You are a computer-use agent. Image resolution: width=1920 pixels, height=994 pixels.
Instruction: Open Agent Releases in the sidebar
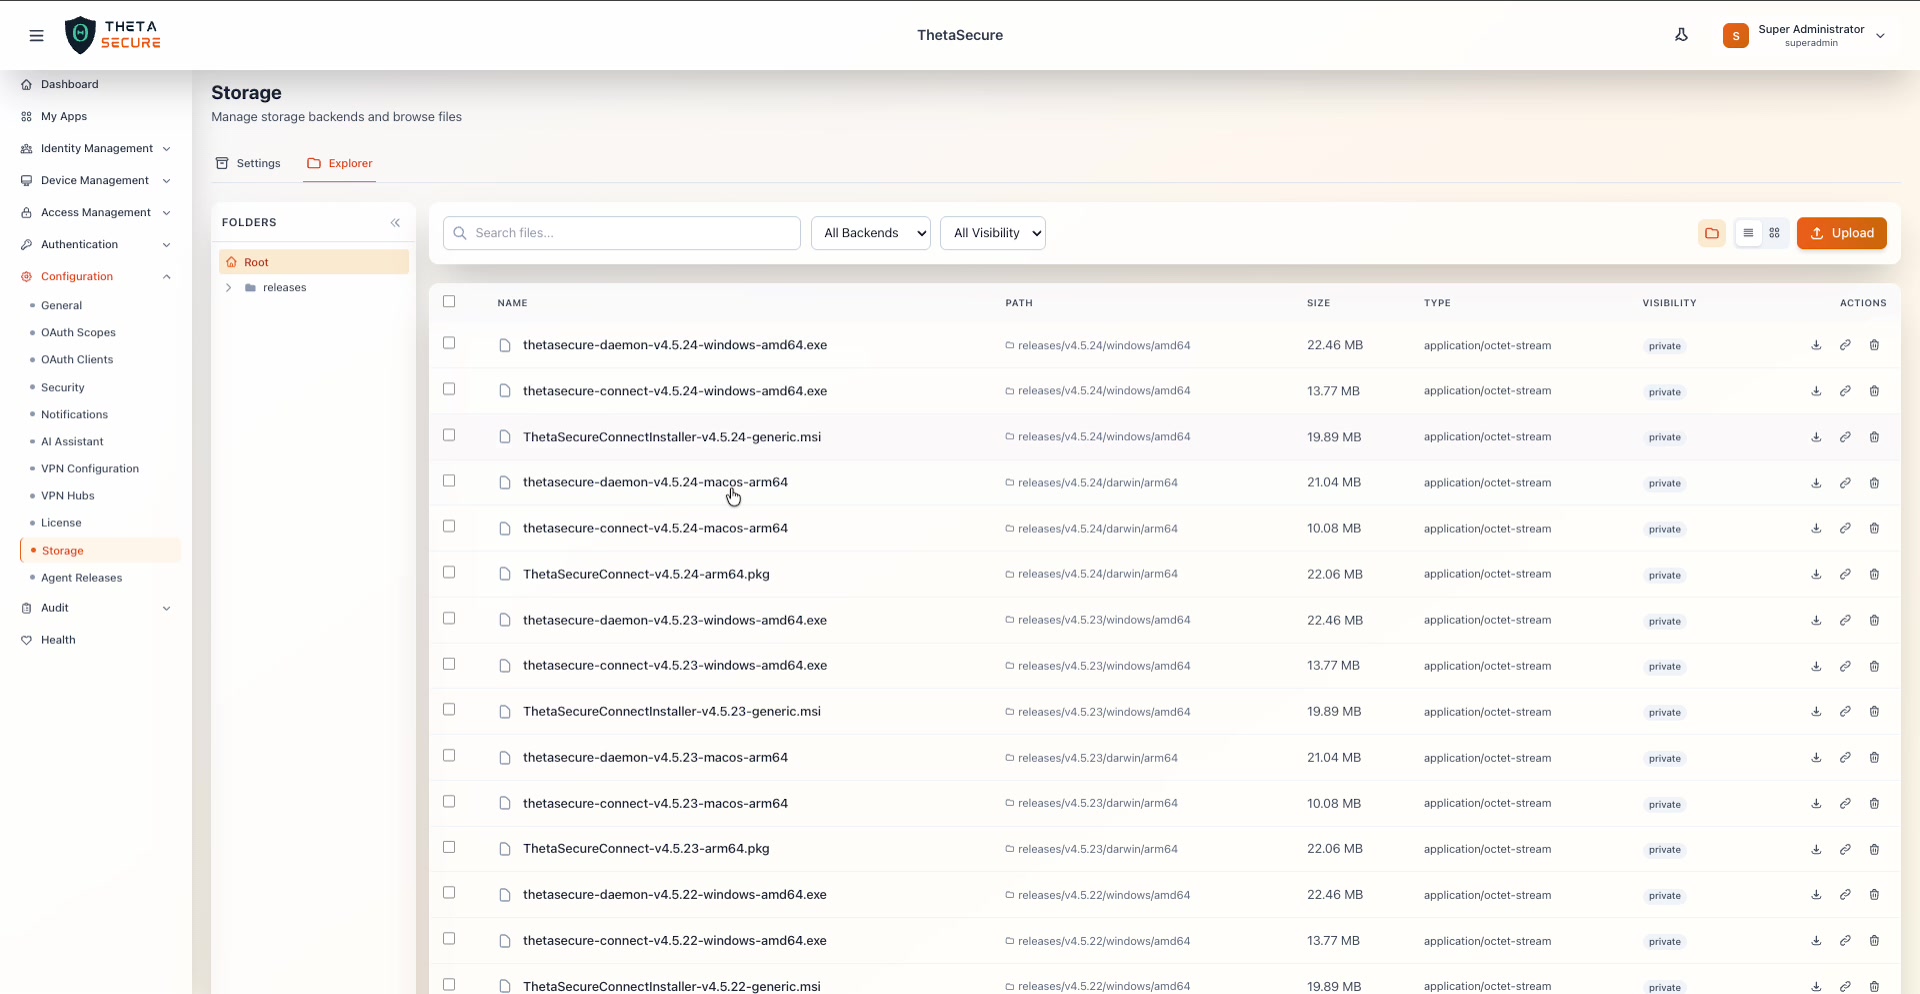click(82, 577)
